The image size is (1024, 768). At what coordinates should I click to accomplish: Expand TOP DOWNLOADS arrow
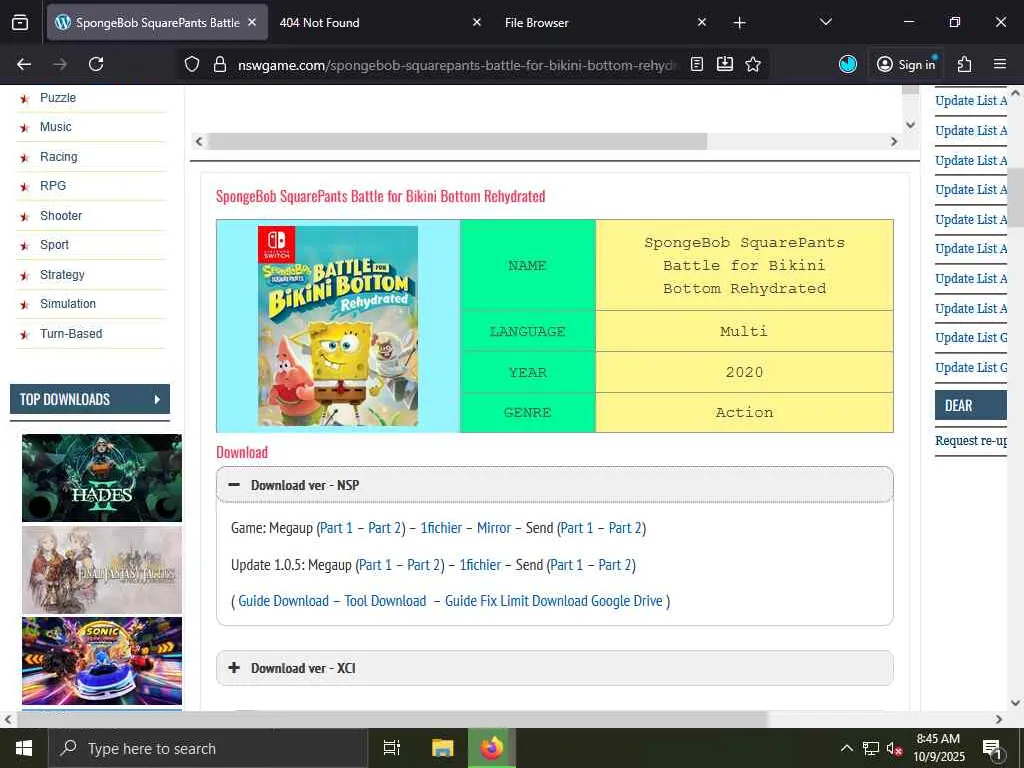pos(157,399)
